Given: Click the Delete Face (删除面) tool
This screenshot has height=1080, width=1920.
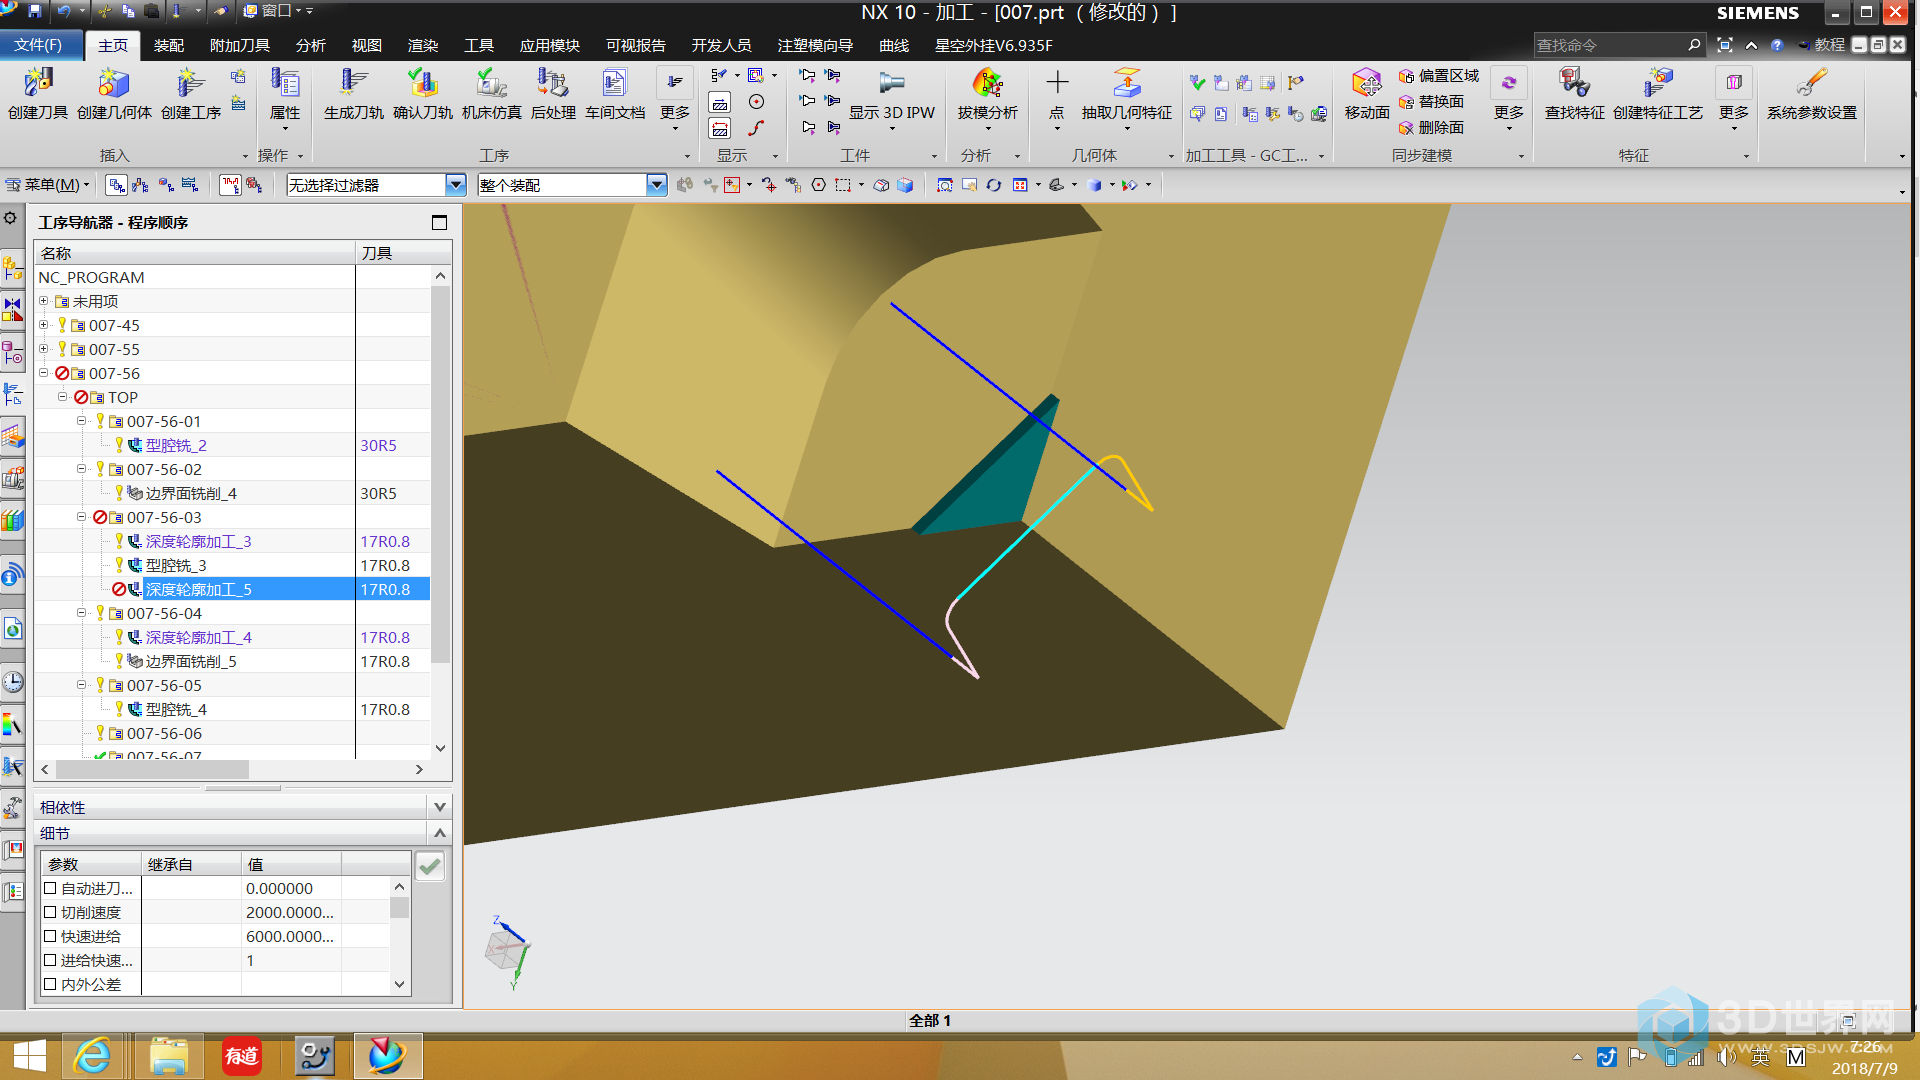Looking at the screenshot, I should click(x=1431, y=128).
